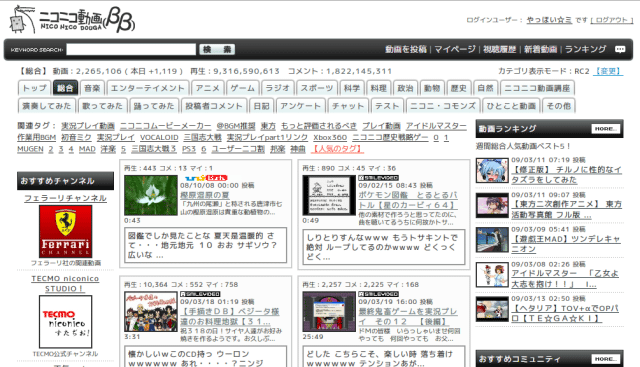The width and height of the screenshot is (640, 367).
Task: Open 視聴履歴 in the nav bar
Action: click(x=500, y=49)
